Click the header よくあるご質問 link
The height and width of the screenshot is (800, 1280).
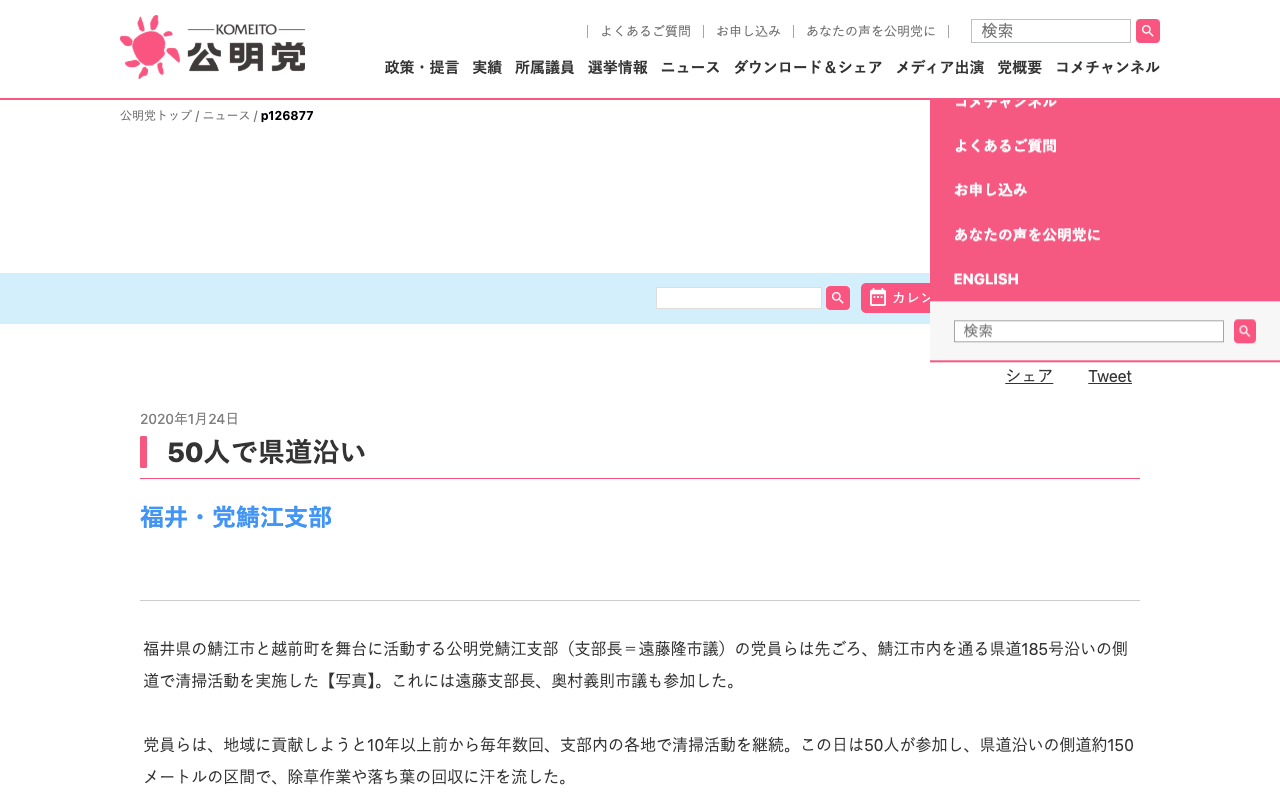pos(645,31)
